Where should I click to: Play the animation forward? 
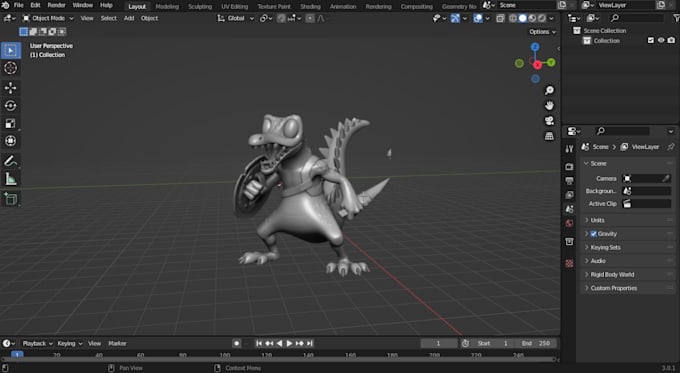tap(289, 343)
